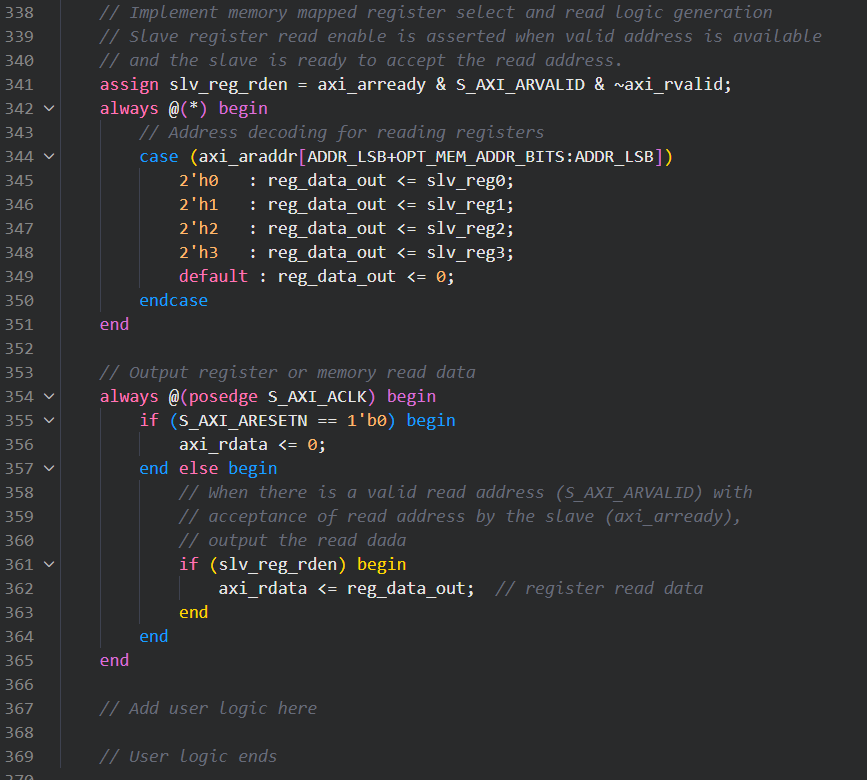Collapse the always @(*) block at line 342
This screenshot has width=867, height=780.
click(x=49, y=108)
